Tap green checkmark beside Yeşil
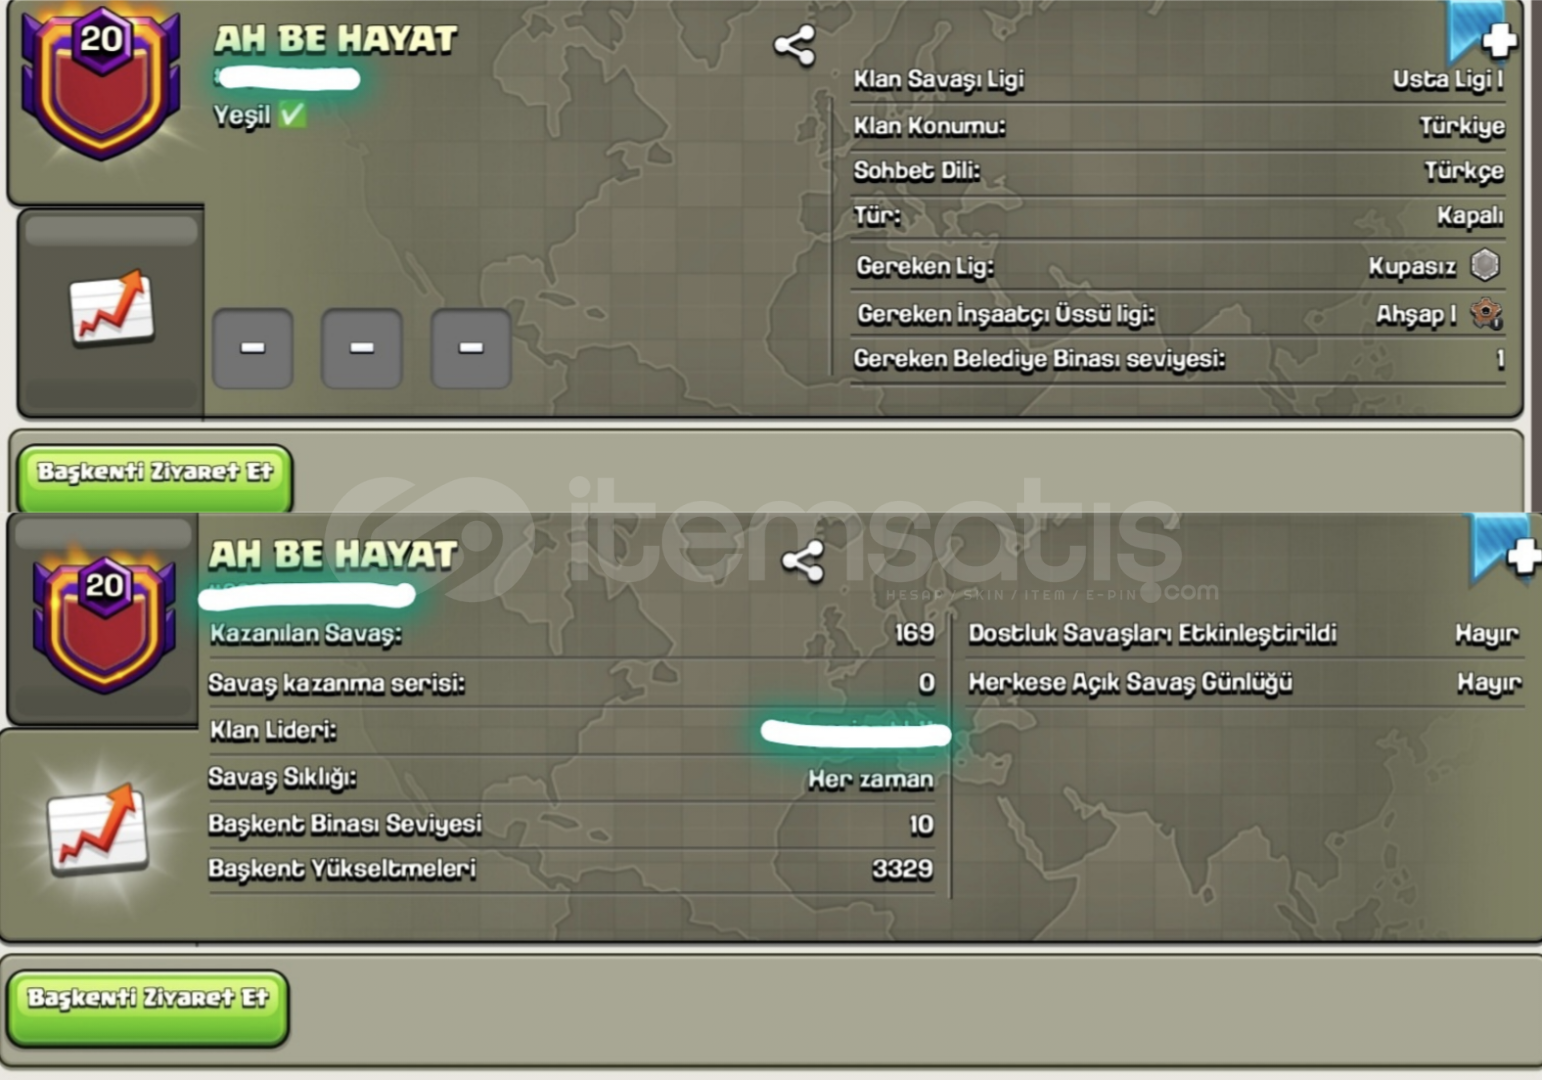 coord(292,114)
